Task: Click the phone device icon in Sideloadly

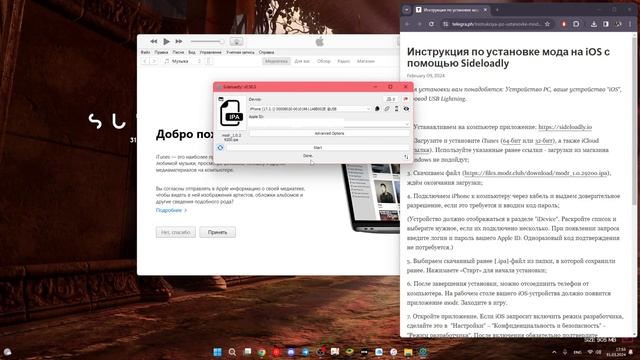Action: coord(396,109)
